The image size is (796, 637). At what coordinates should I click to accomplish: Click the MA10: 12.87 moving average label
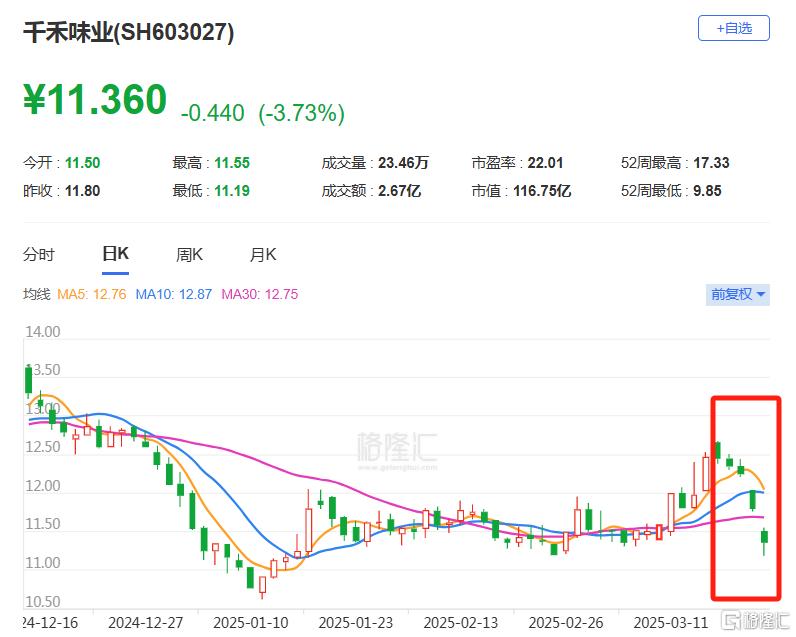coord(173,294)
